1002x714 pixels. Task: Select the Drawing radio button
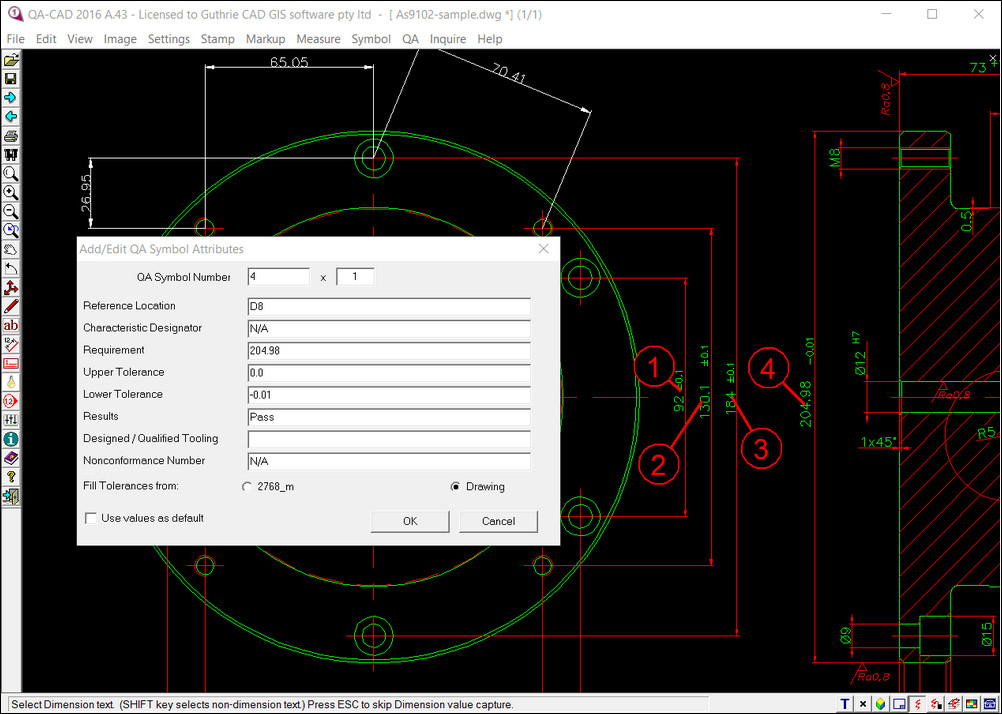pyautogui.click(x=455, y=486)
